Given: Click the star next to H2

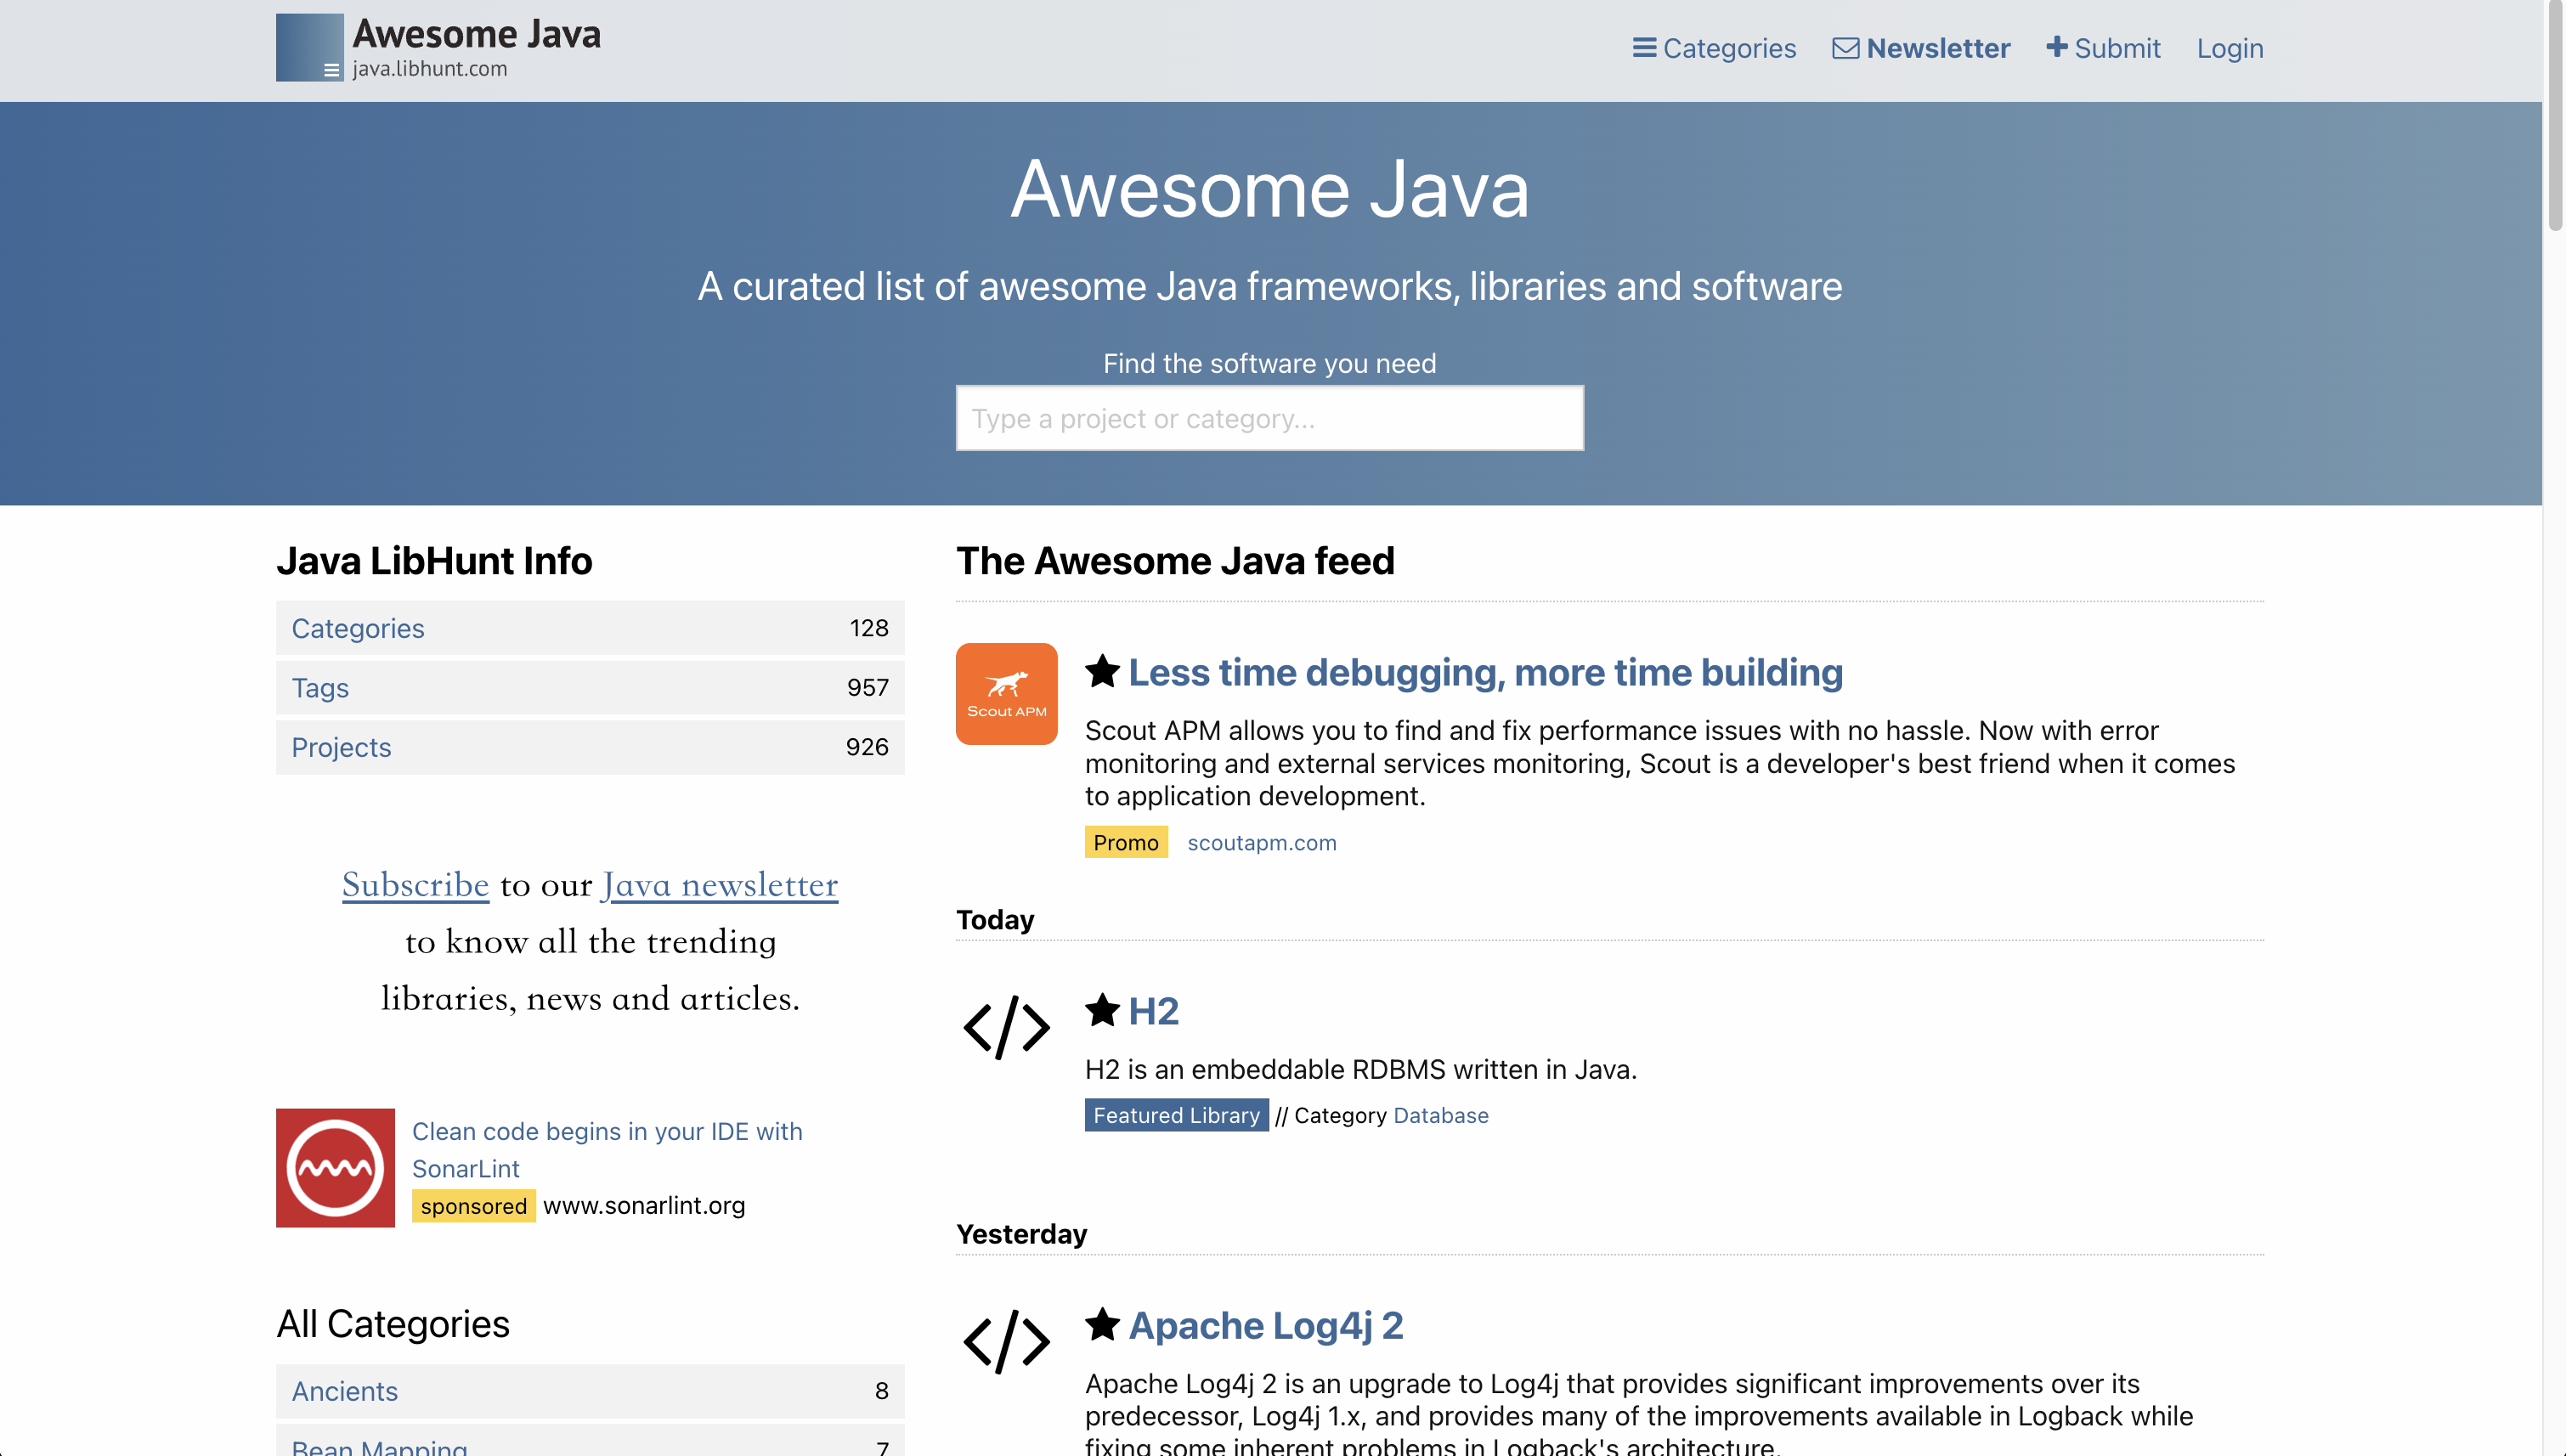Looking at the screenshot, I should pos(1102,1010).
